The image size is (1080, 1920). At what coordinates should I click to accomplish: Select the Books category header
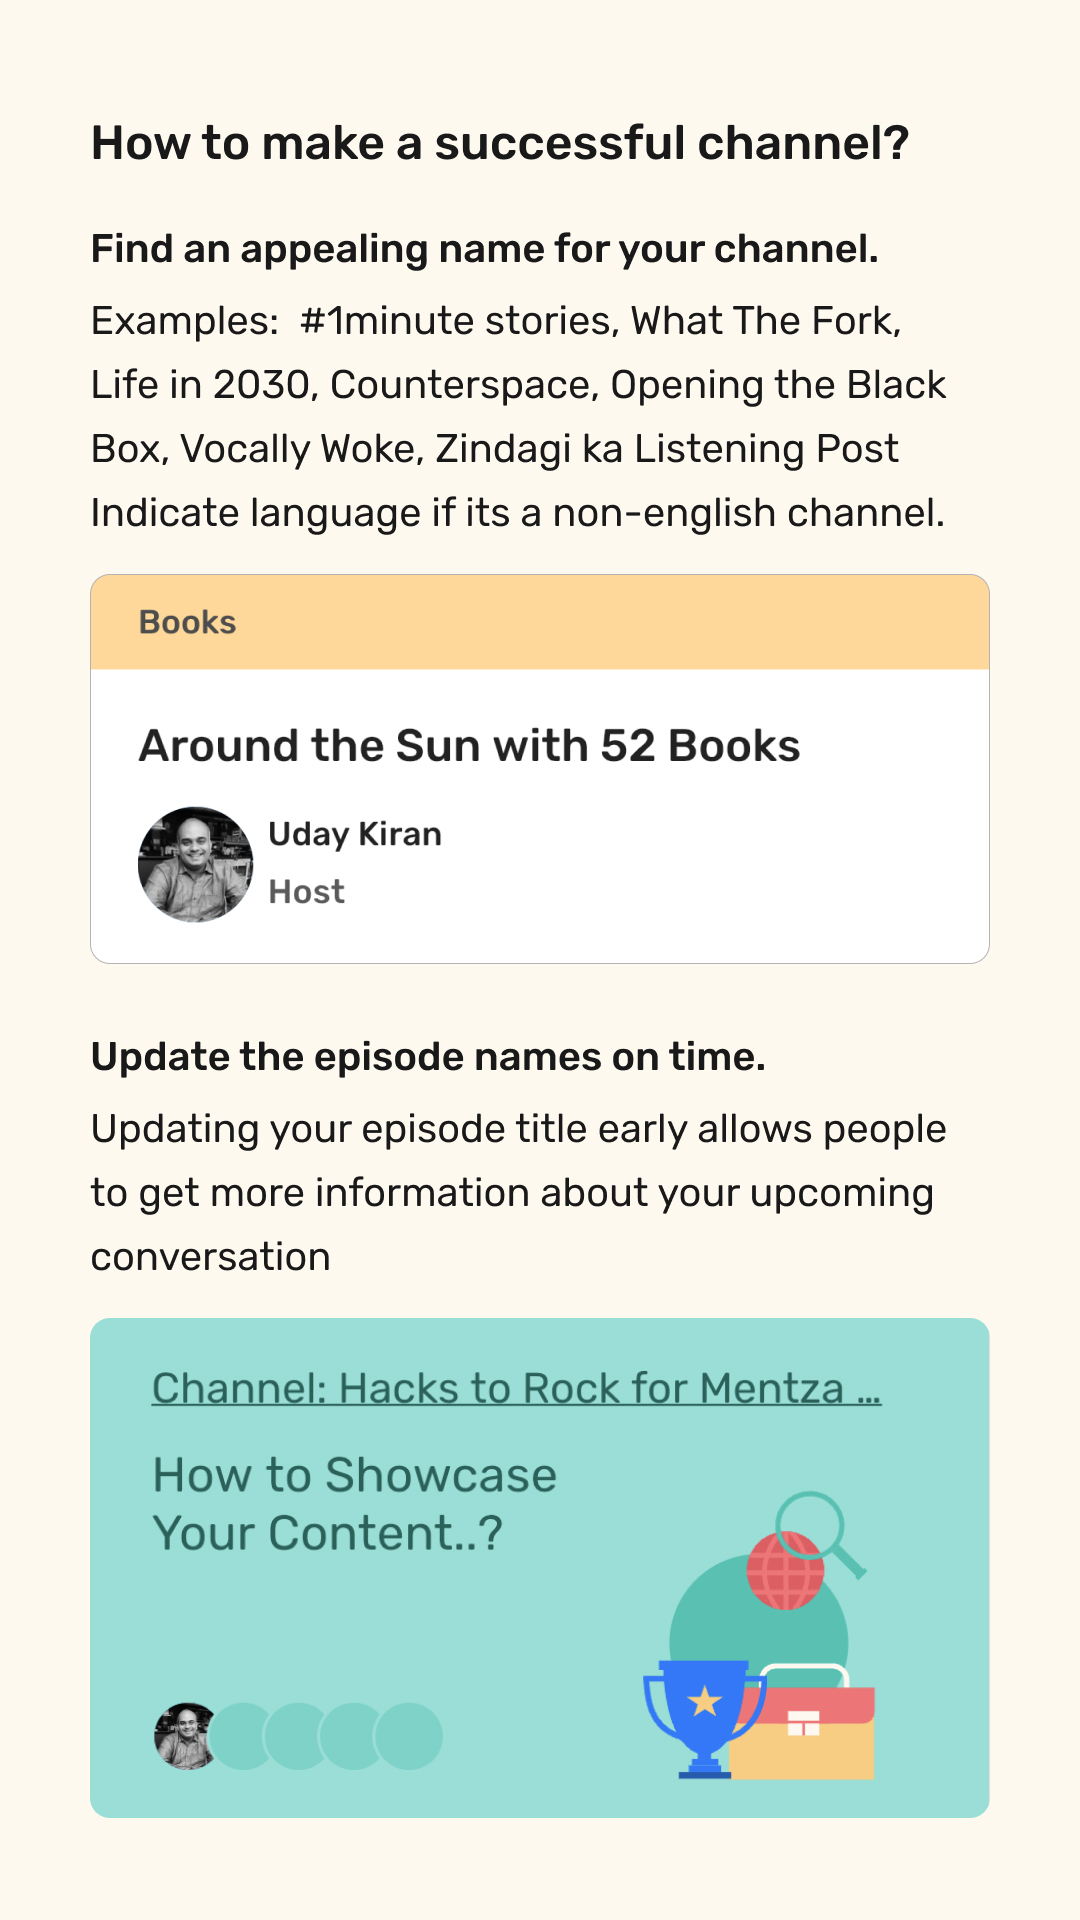pos(540,622)
